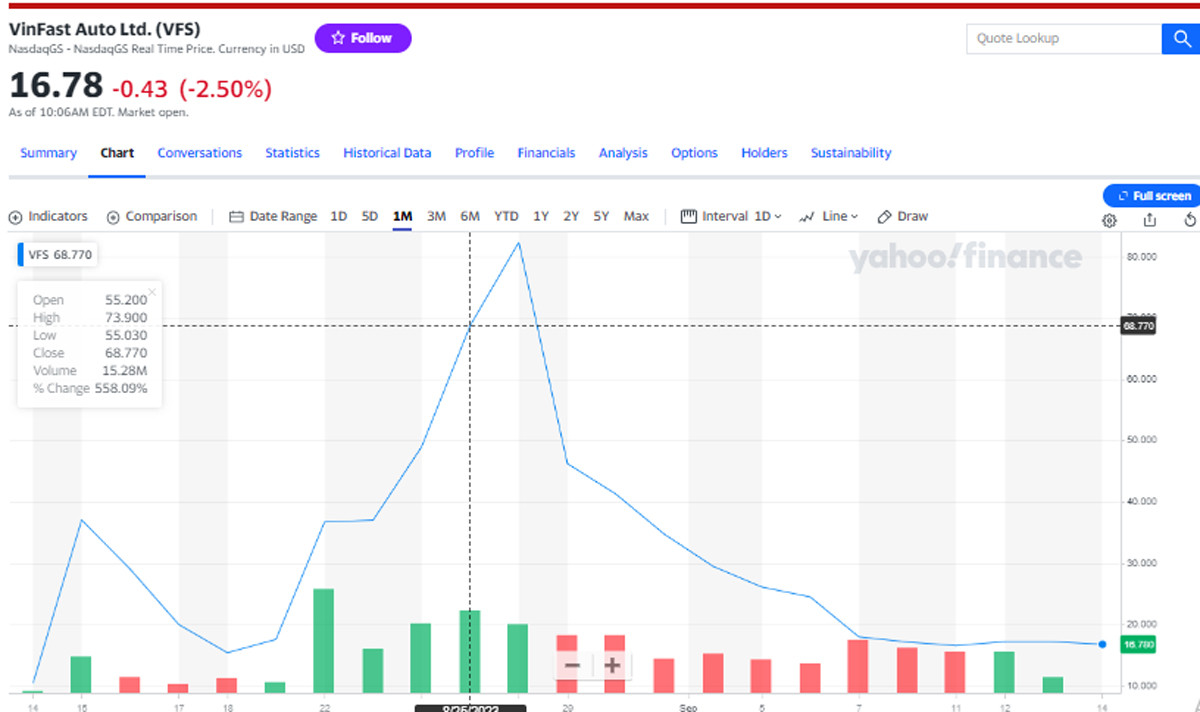Open the Line chart type dropdown

(x=829, y=216)
